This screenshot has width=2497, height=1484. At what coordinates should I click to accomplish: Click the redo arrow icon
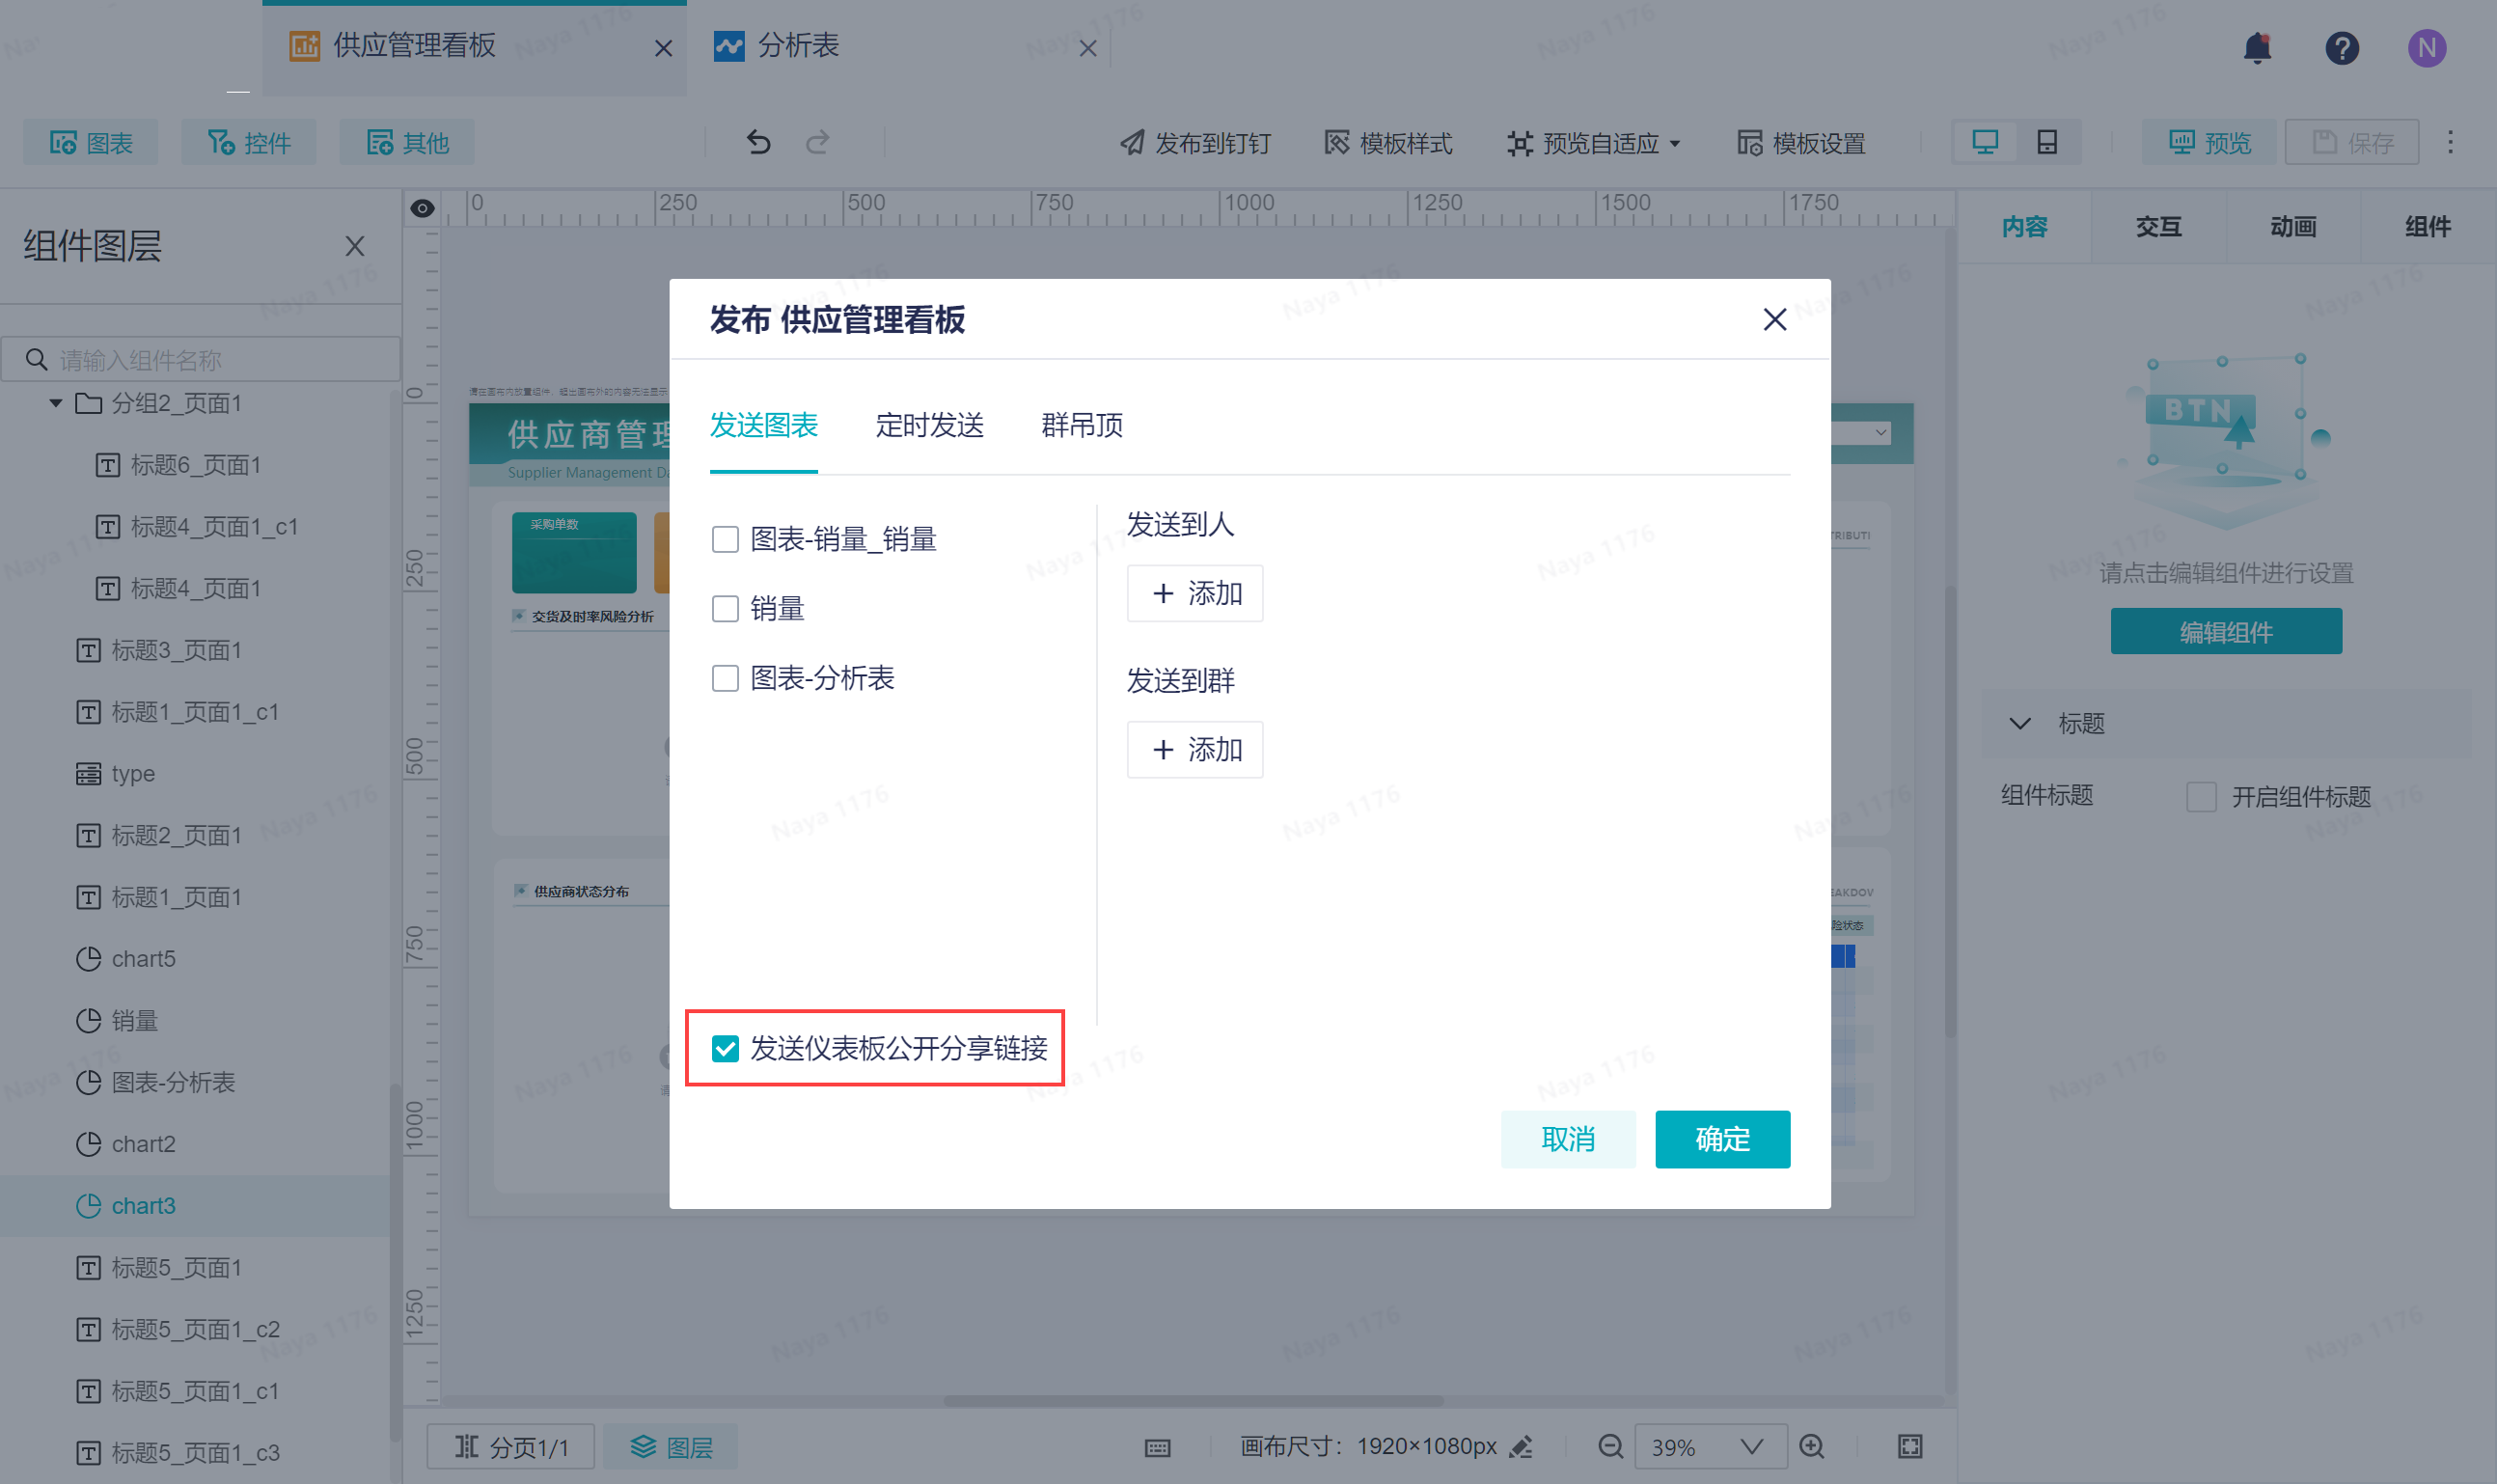[818, 143]
